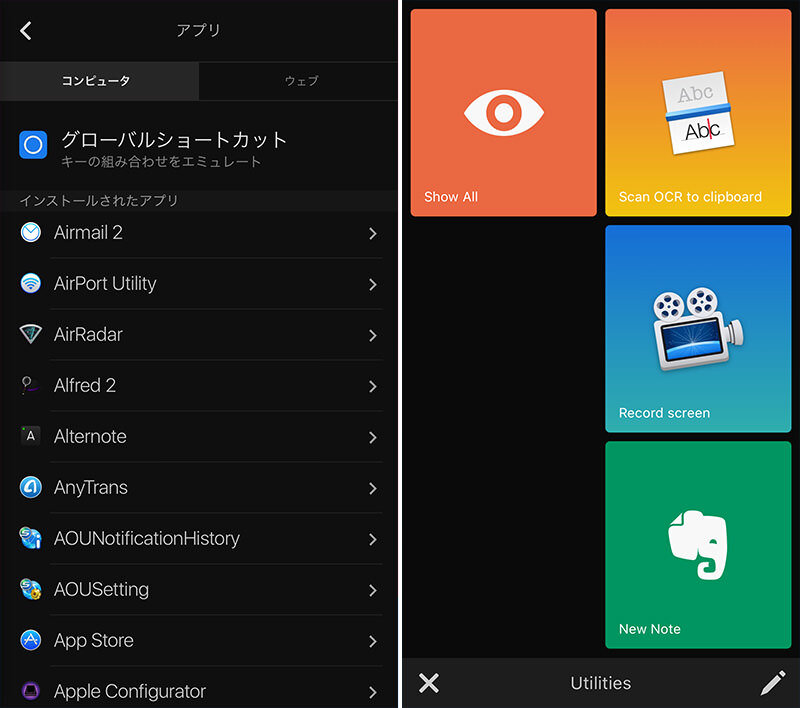Tap the Utilities title in bottom bar
800x708 pixels.
coord(601,683)
